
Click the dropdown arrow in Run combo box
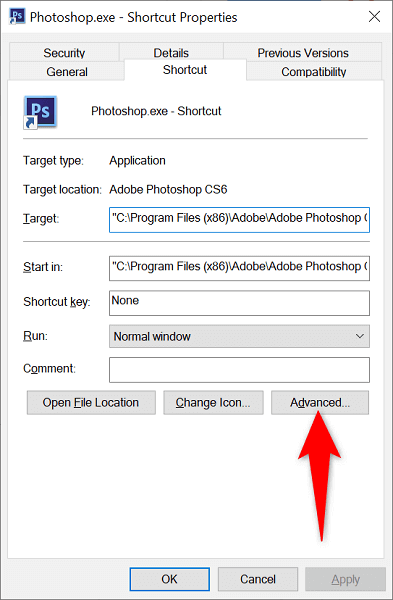point(359,336)
